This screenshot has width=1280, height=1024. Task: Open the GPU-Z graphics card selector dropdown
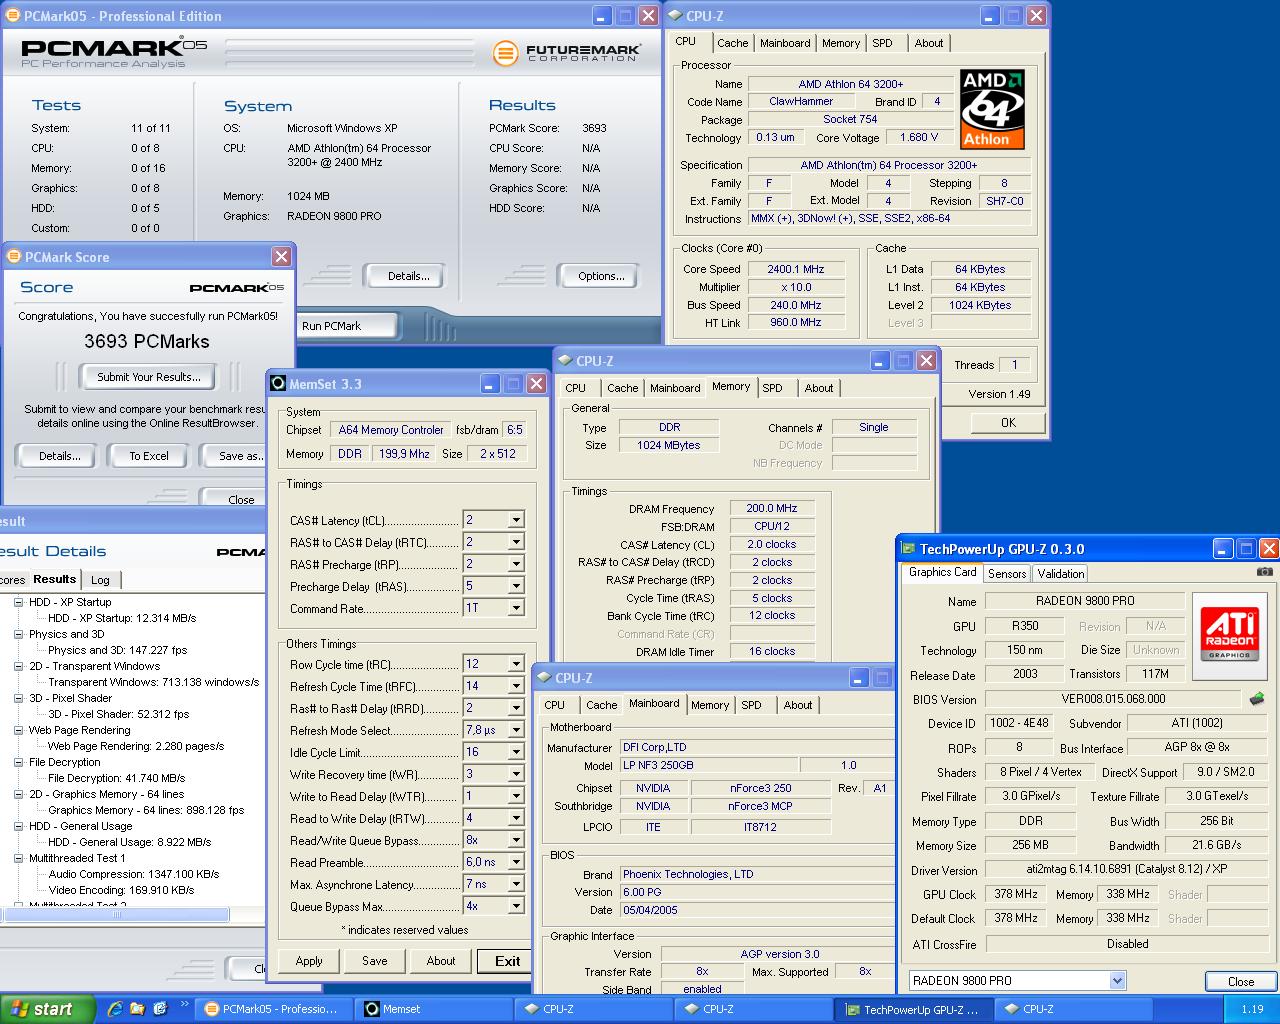point(1117,981)
